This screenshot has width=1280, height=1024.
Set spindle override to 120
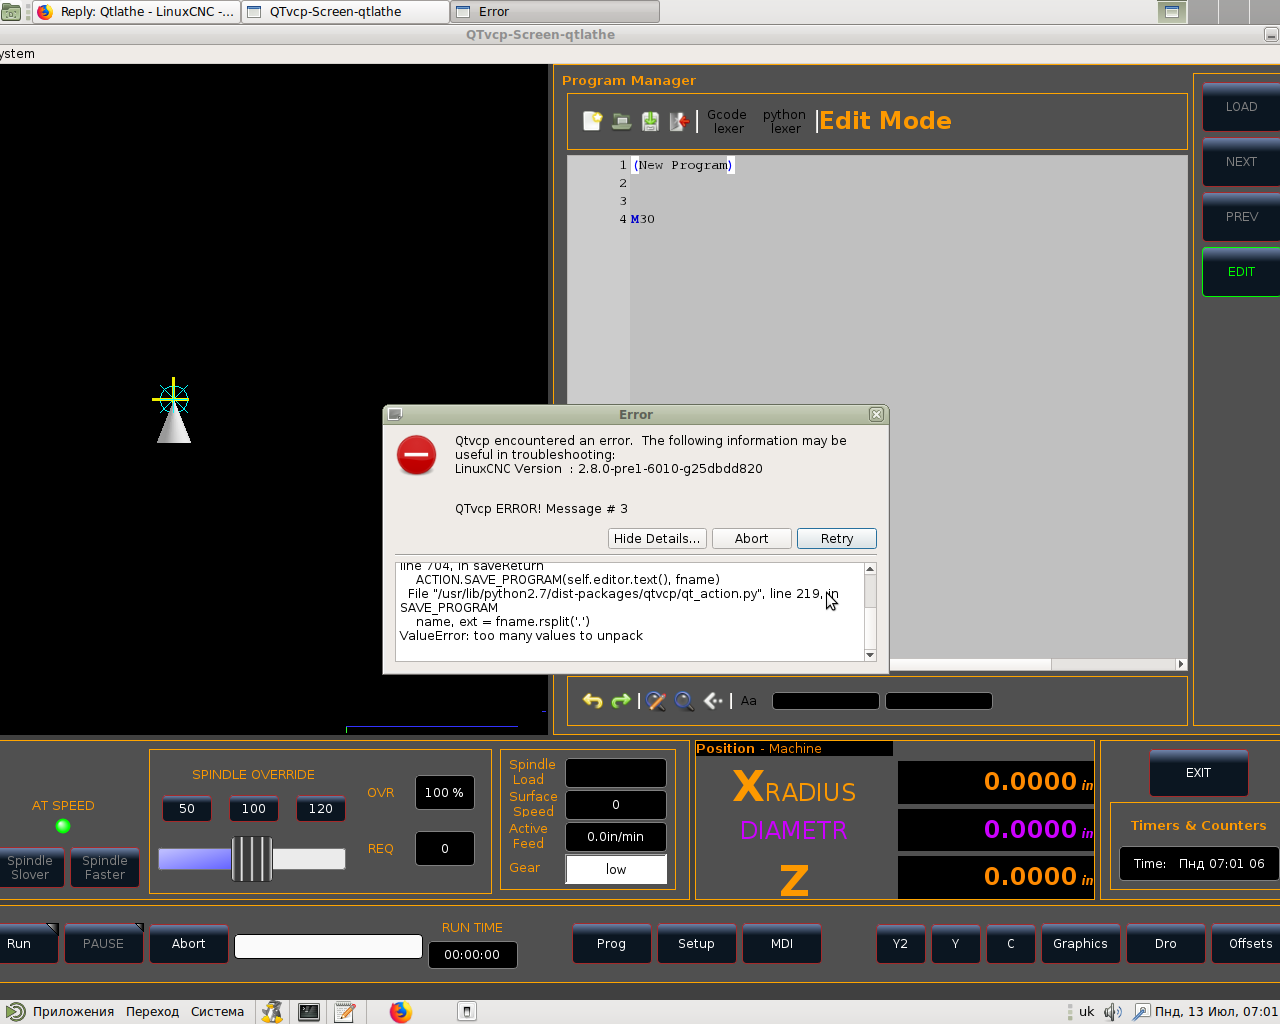point(321,809)
